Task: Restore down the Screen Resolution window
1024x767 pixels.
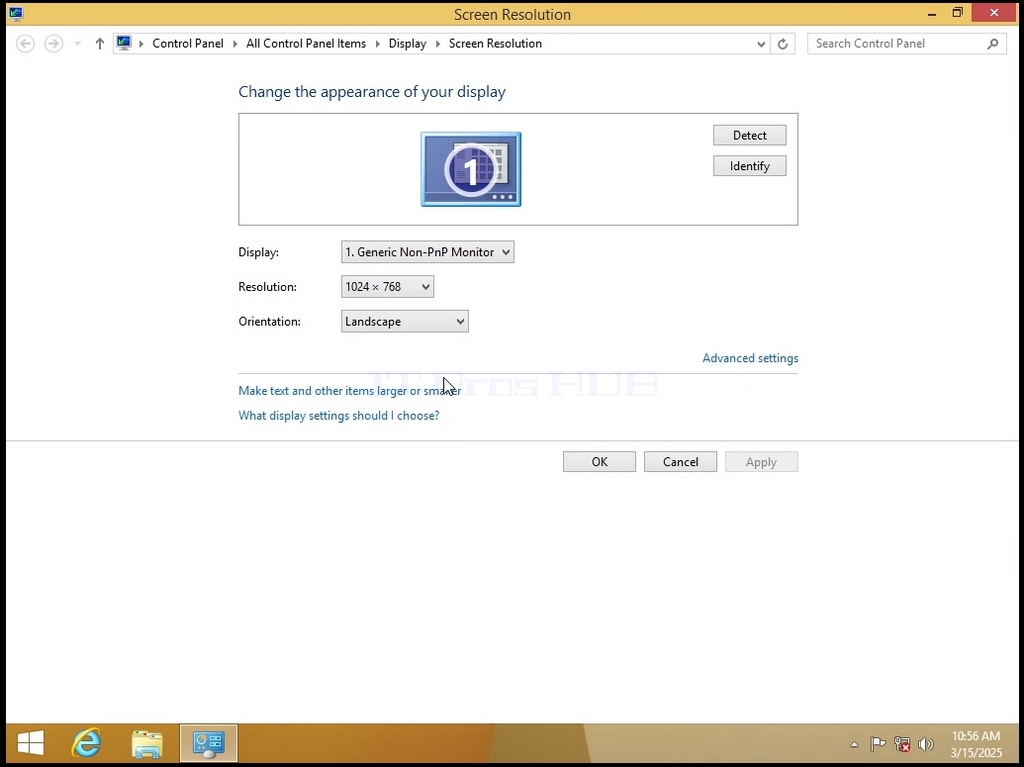Action: pyautogui.click(x=957, y=13)
